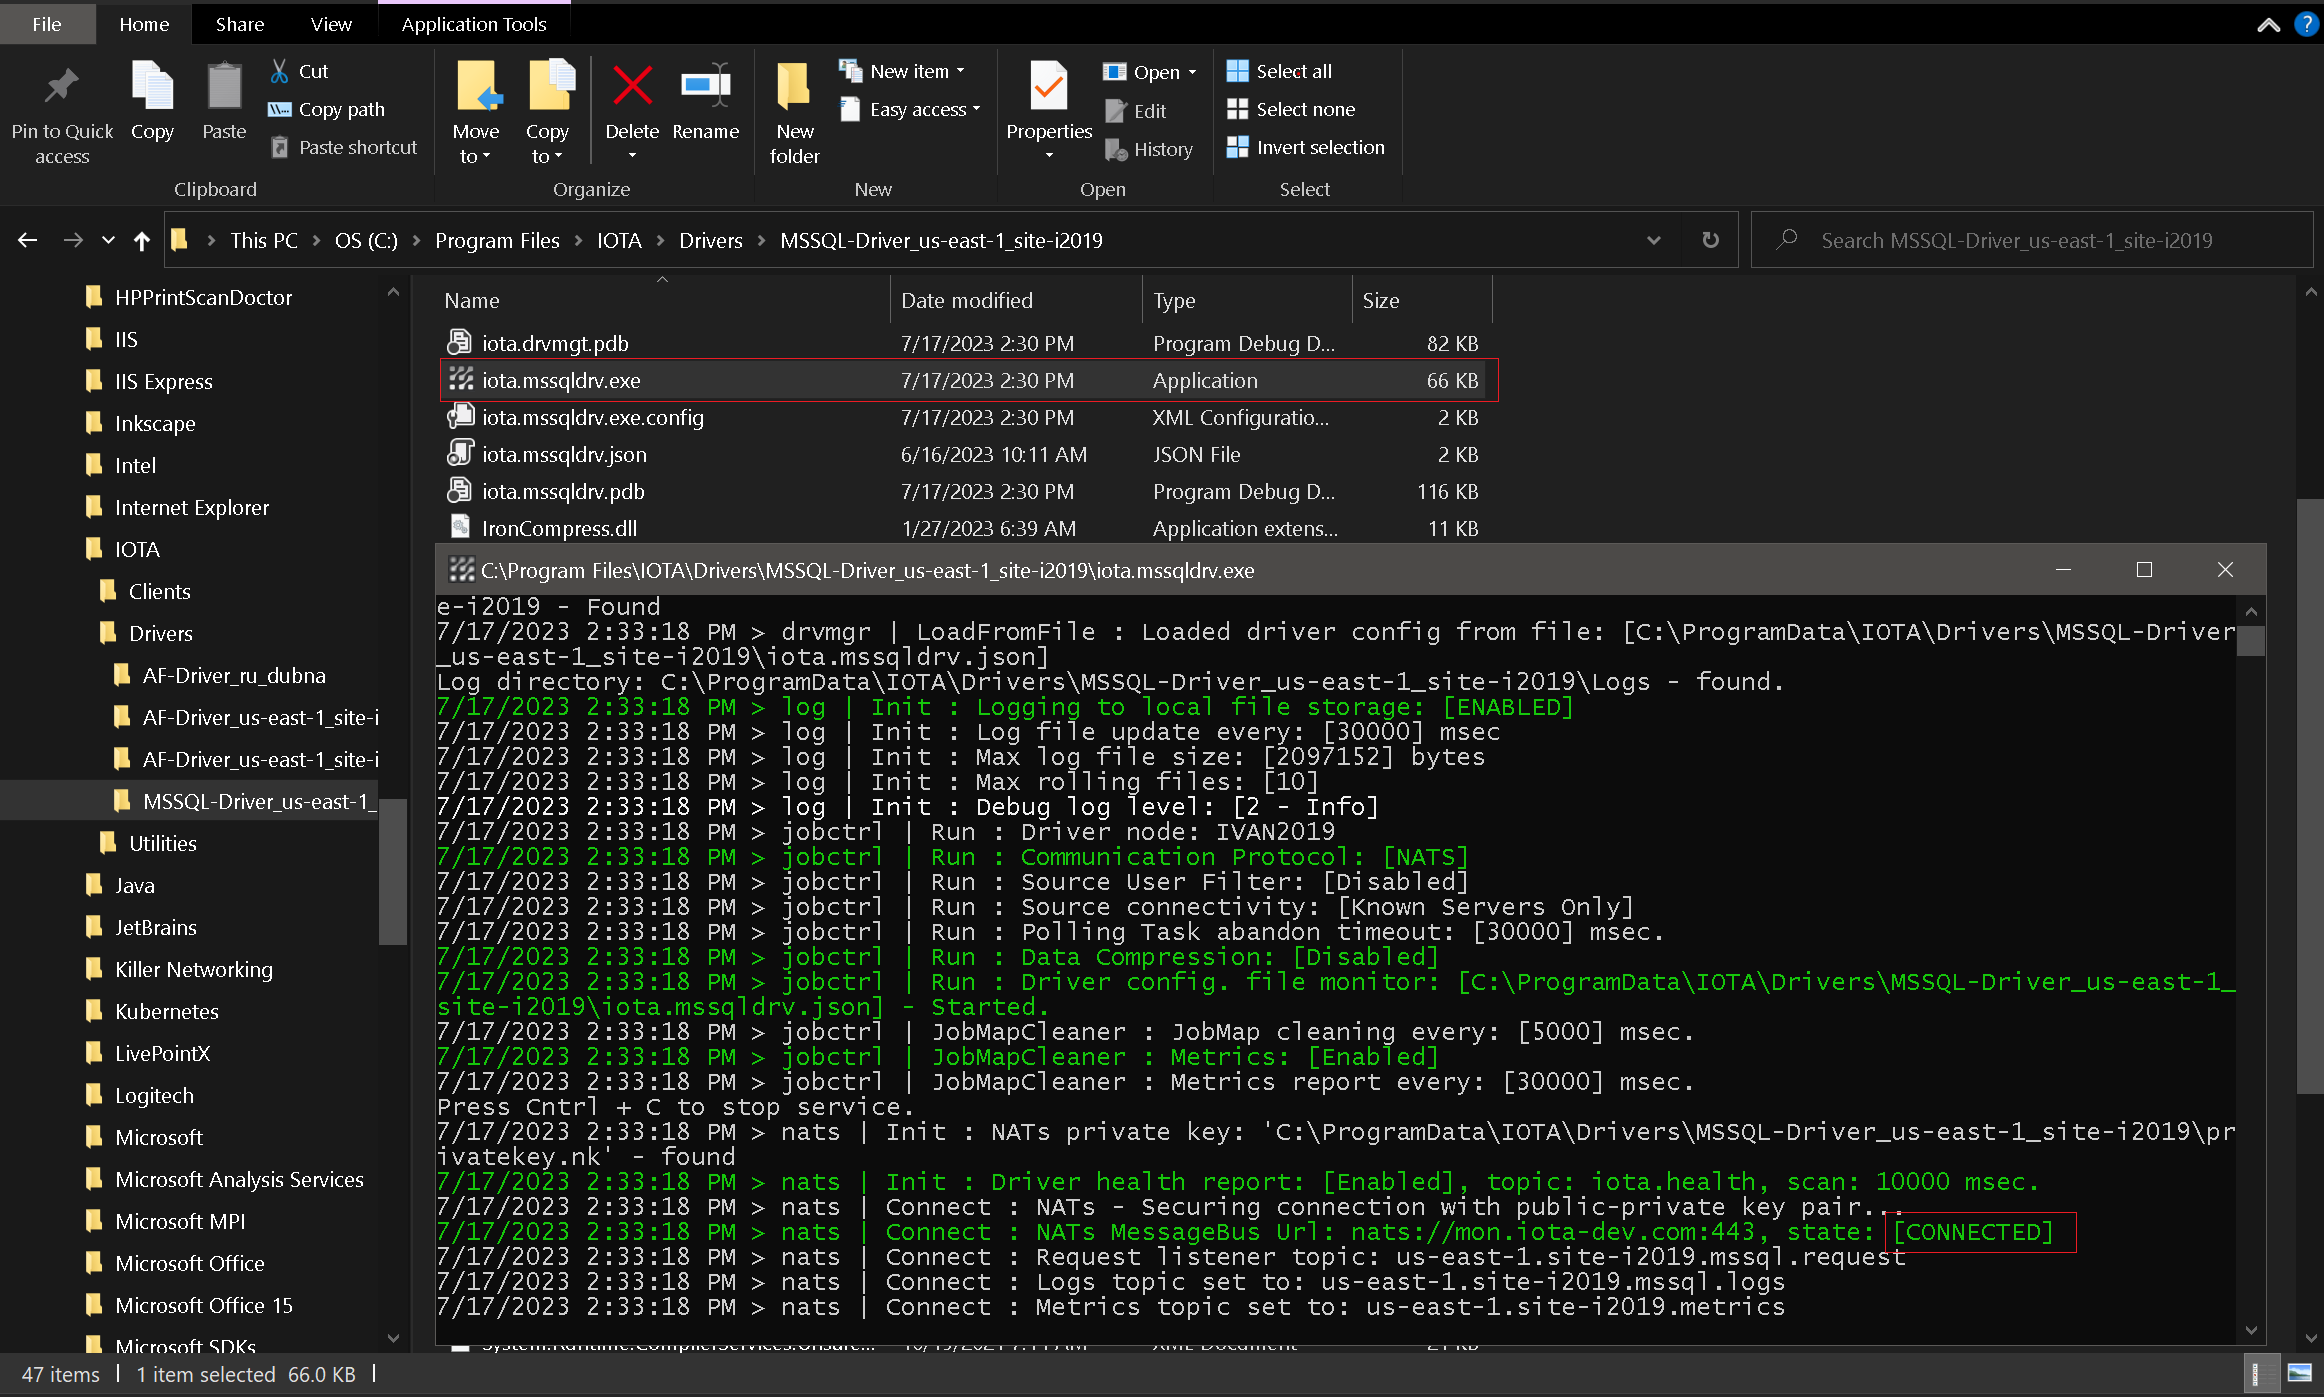Screen dimensions: 2324x1397
Task: Expand the chevron after Drivers breadcrumb
Action: click(762, 240)
